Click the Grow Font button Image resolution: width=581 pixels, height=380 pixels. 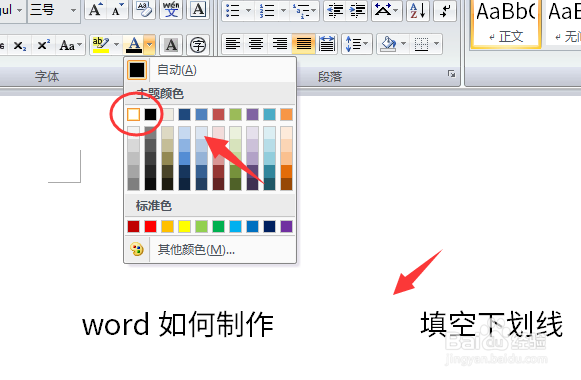click(x=95, y=10)
